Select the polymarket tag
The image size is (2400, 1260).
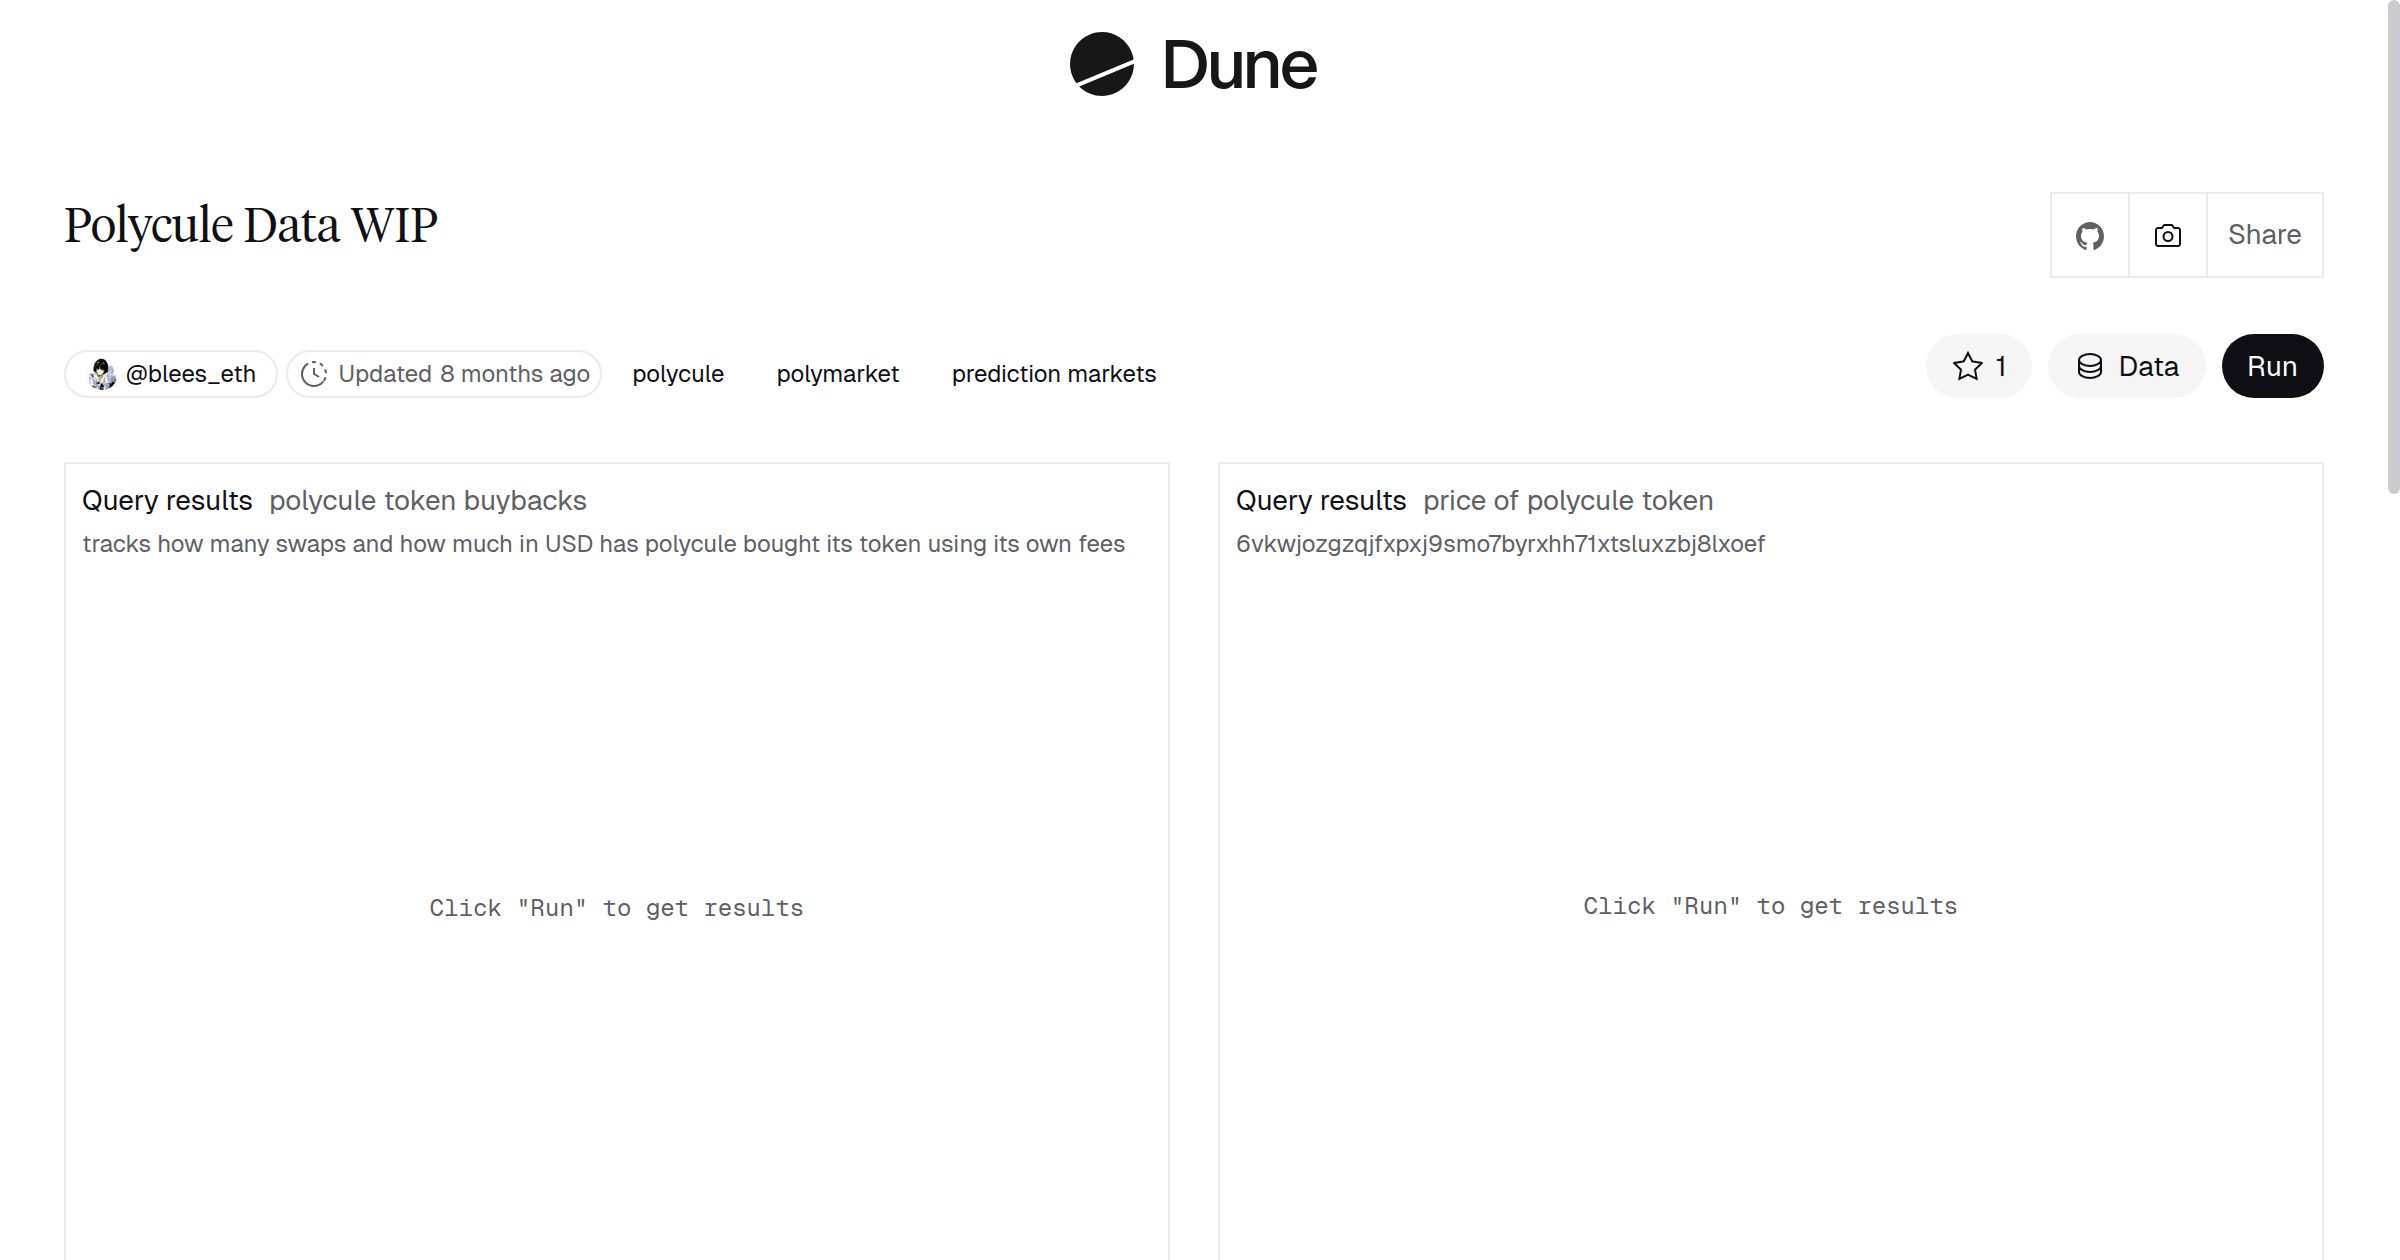tap(837, 373)
